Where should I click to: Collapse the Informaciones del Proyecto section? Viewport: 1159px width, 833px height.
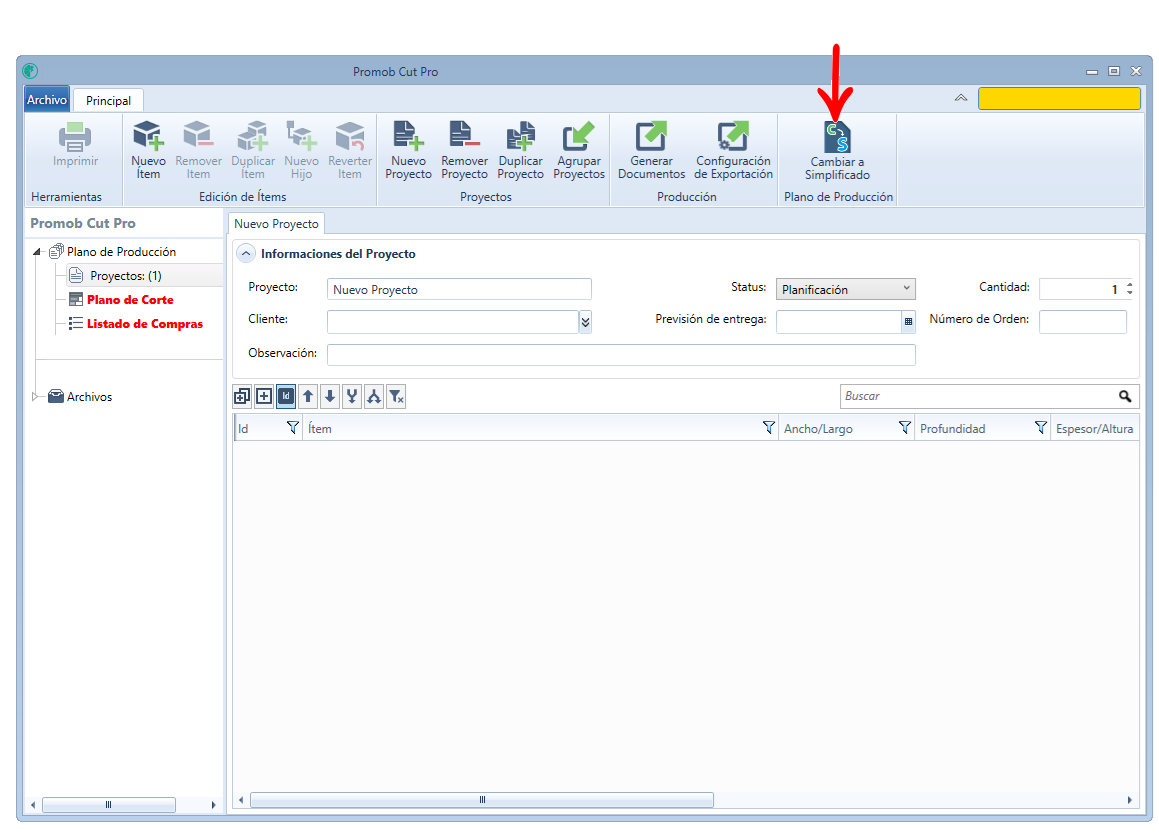pyautogui.click(x=245, y=254)
